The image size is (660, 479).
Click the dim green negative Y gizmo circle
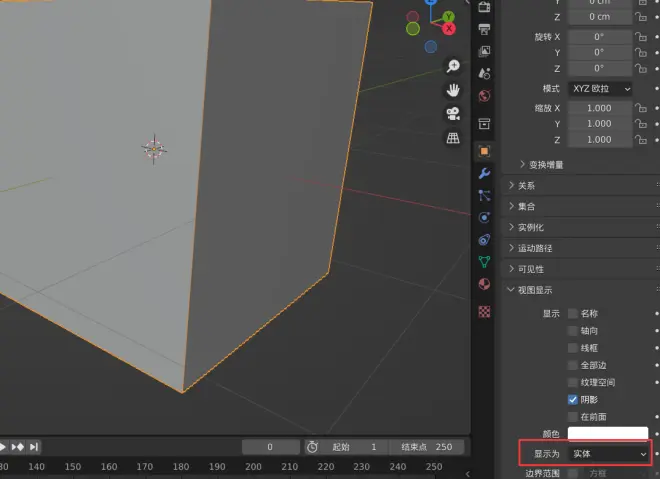(413, 29)
